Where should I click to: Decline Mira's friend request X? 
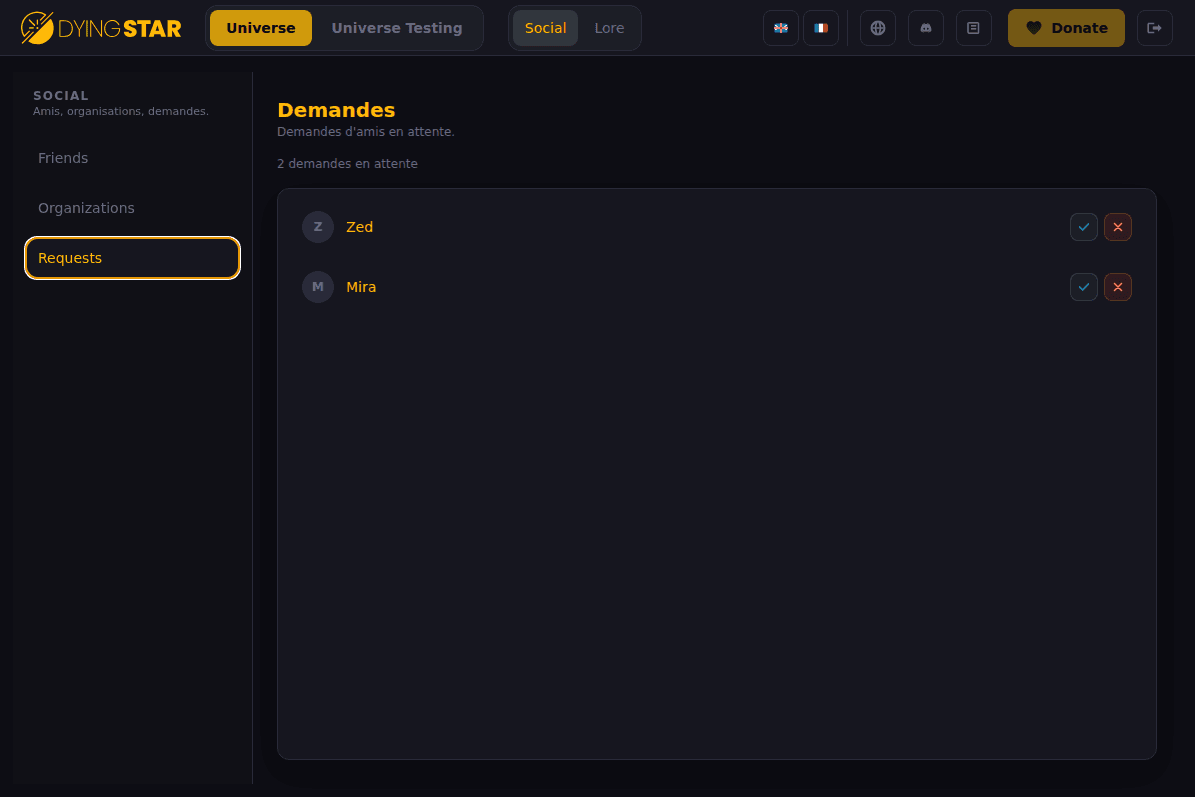(1118, 287)
